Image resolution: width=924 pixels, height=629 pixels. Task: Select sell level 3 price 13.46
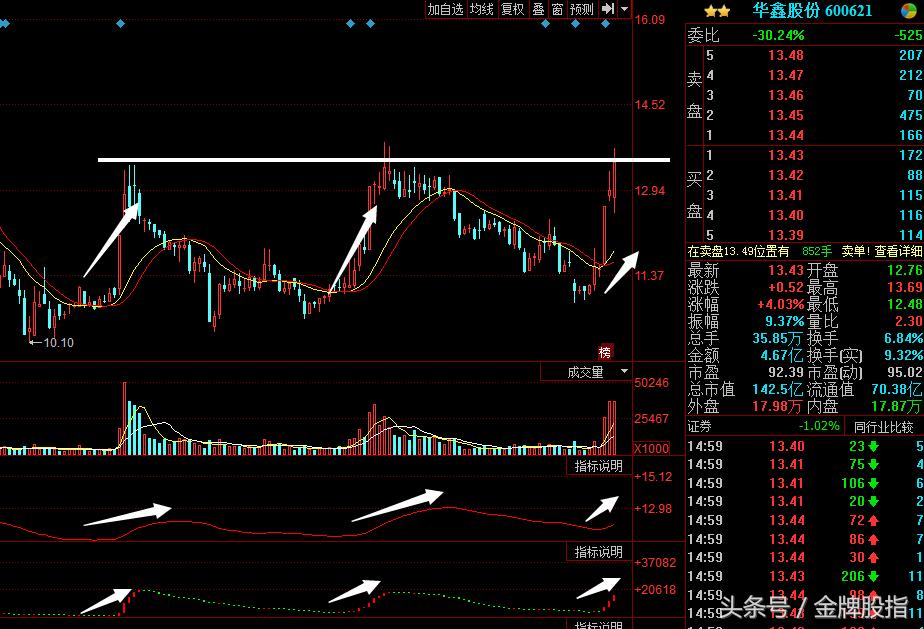click(x=786, y=95)
